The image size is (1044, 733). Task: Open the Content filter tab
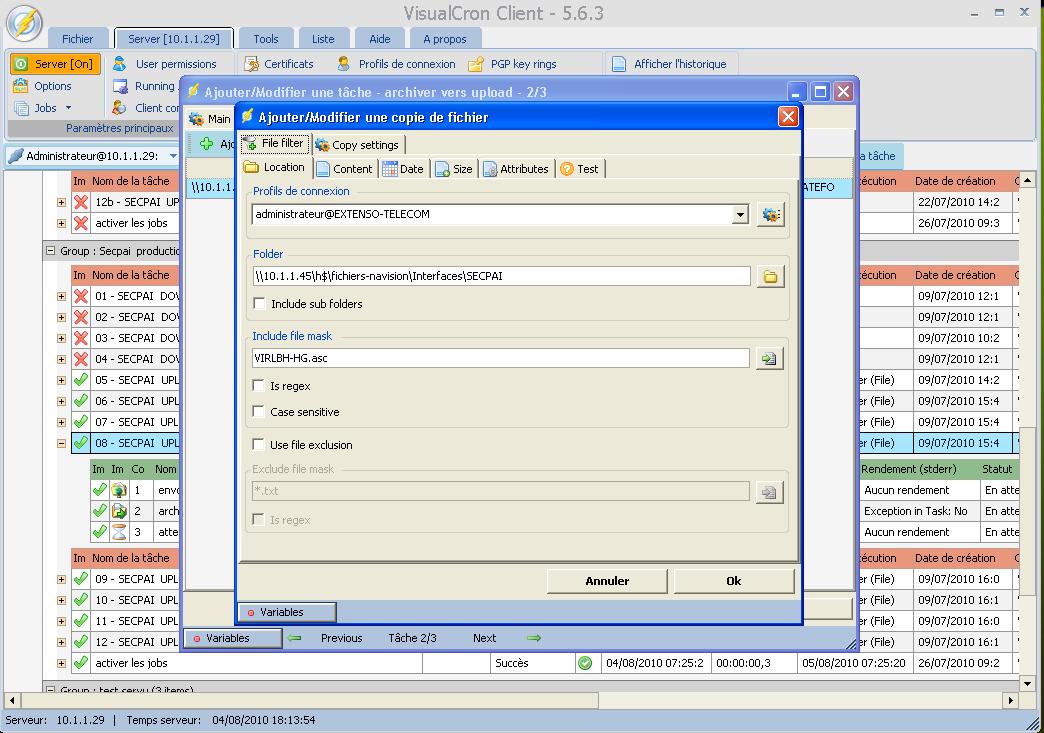[344, 169]
